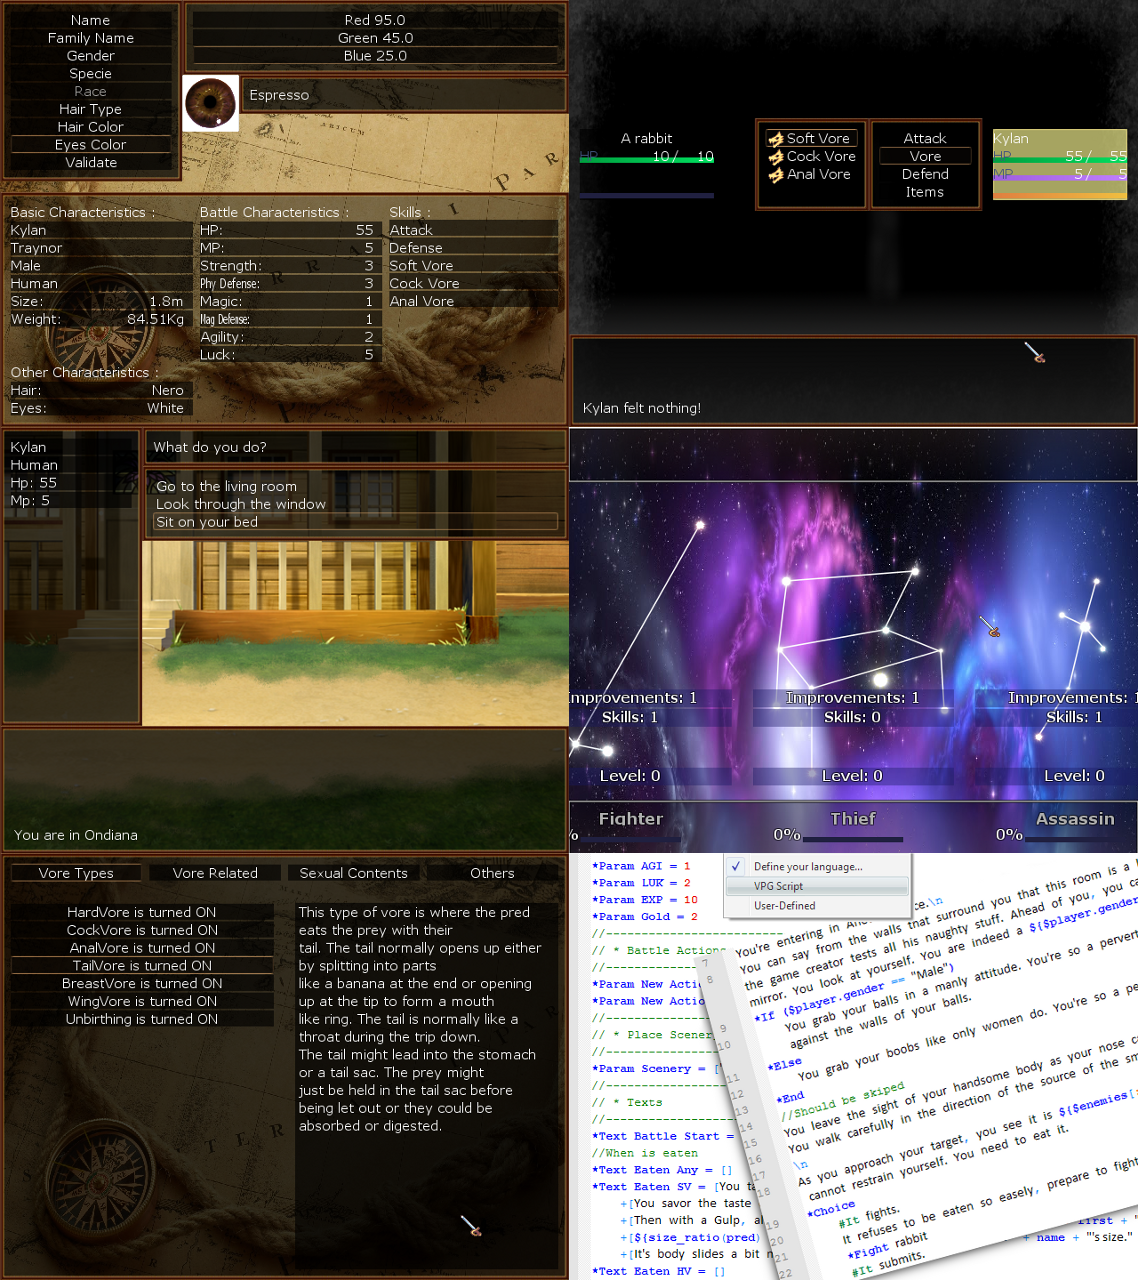This screenshot has height=1280, width=1138.
Task: Open the Hair Color option
Action: 91,127
